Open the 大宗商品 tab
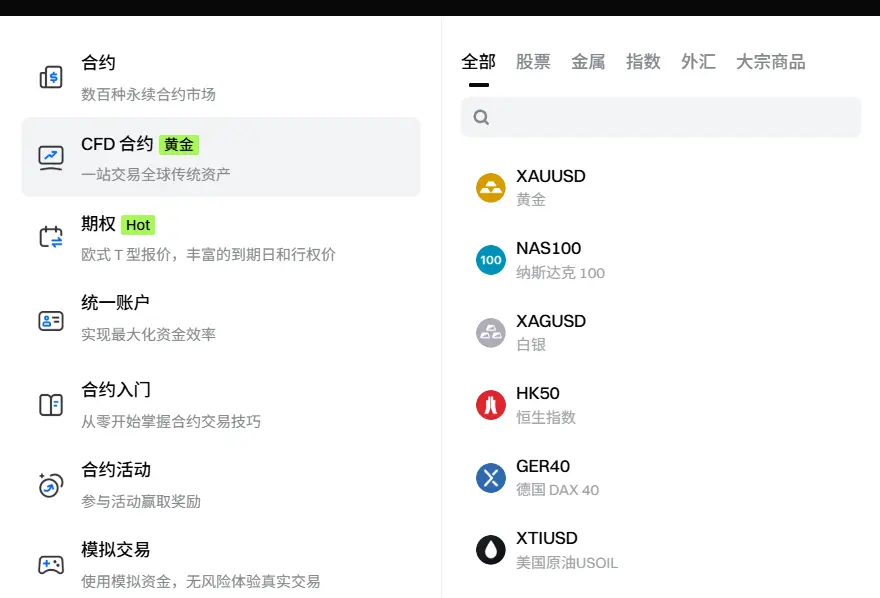880x598 pixels. 771,62
